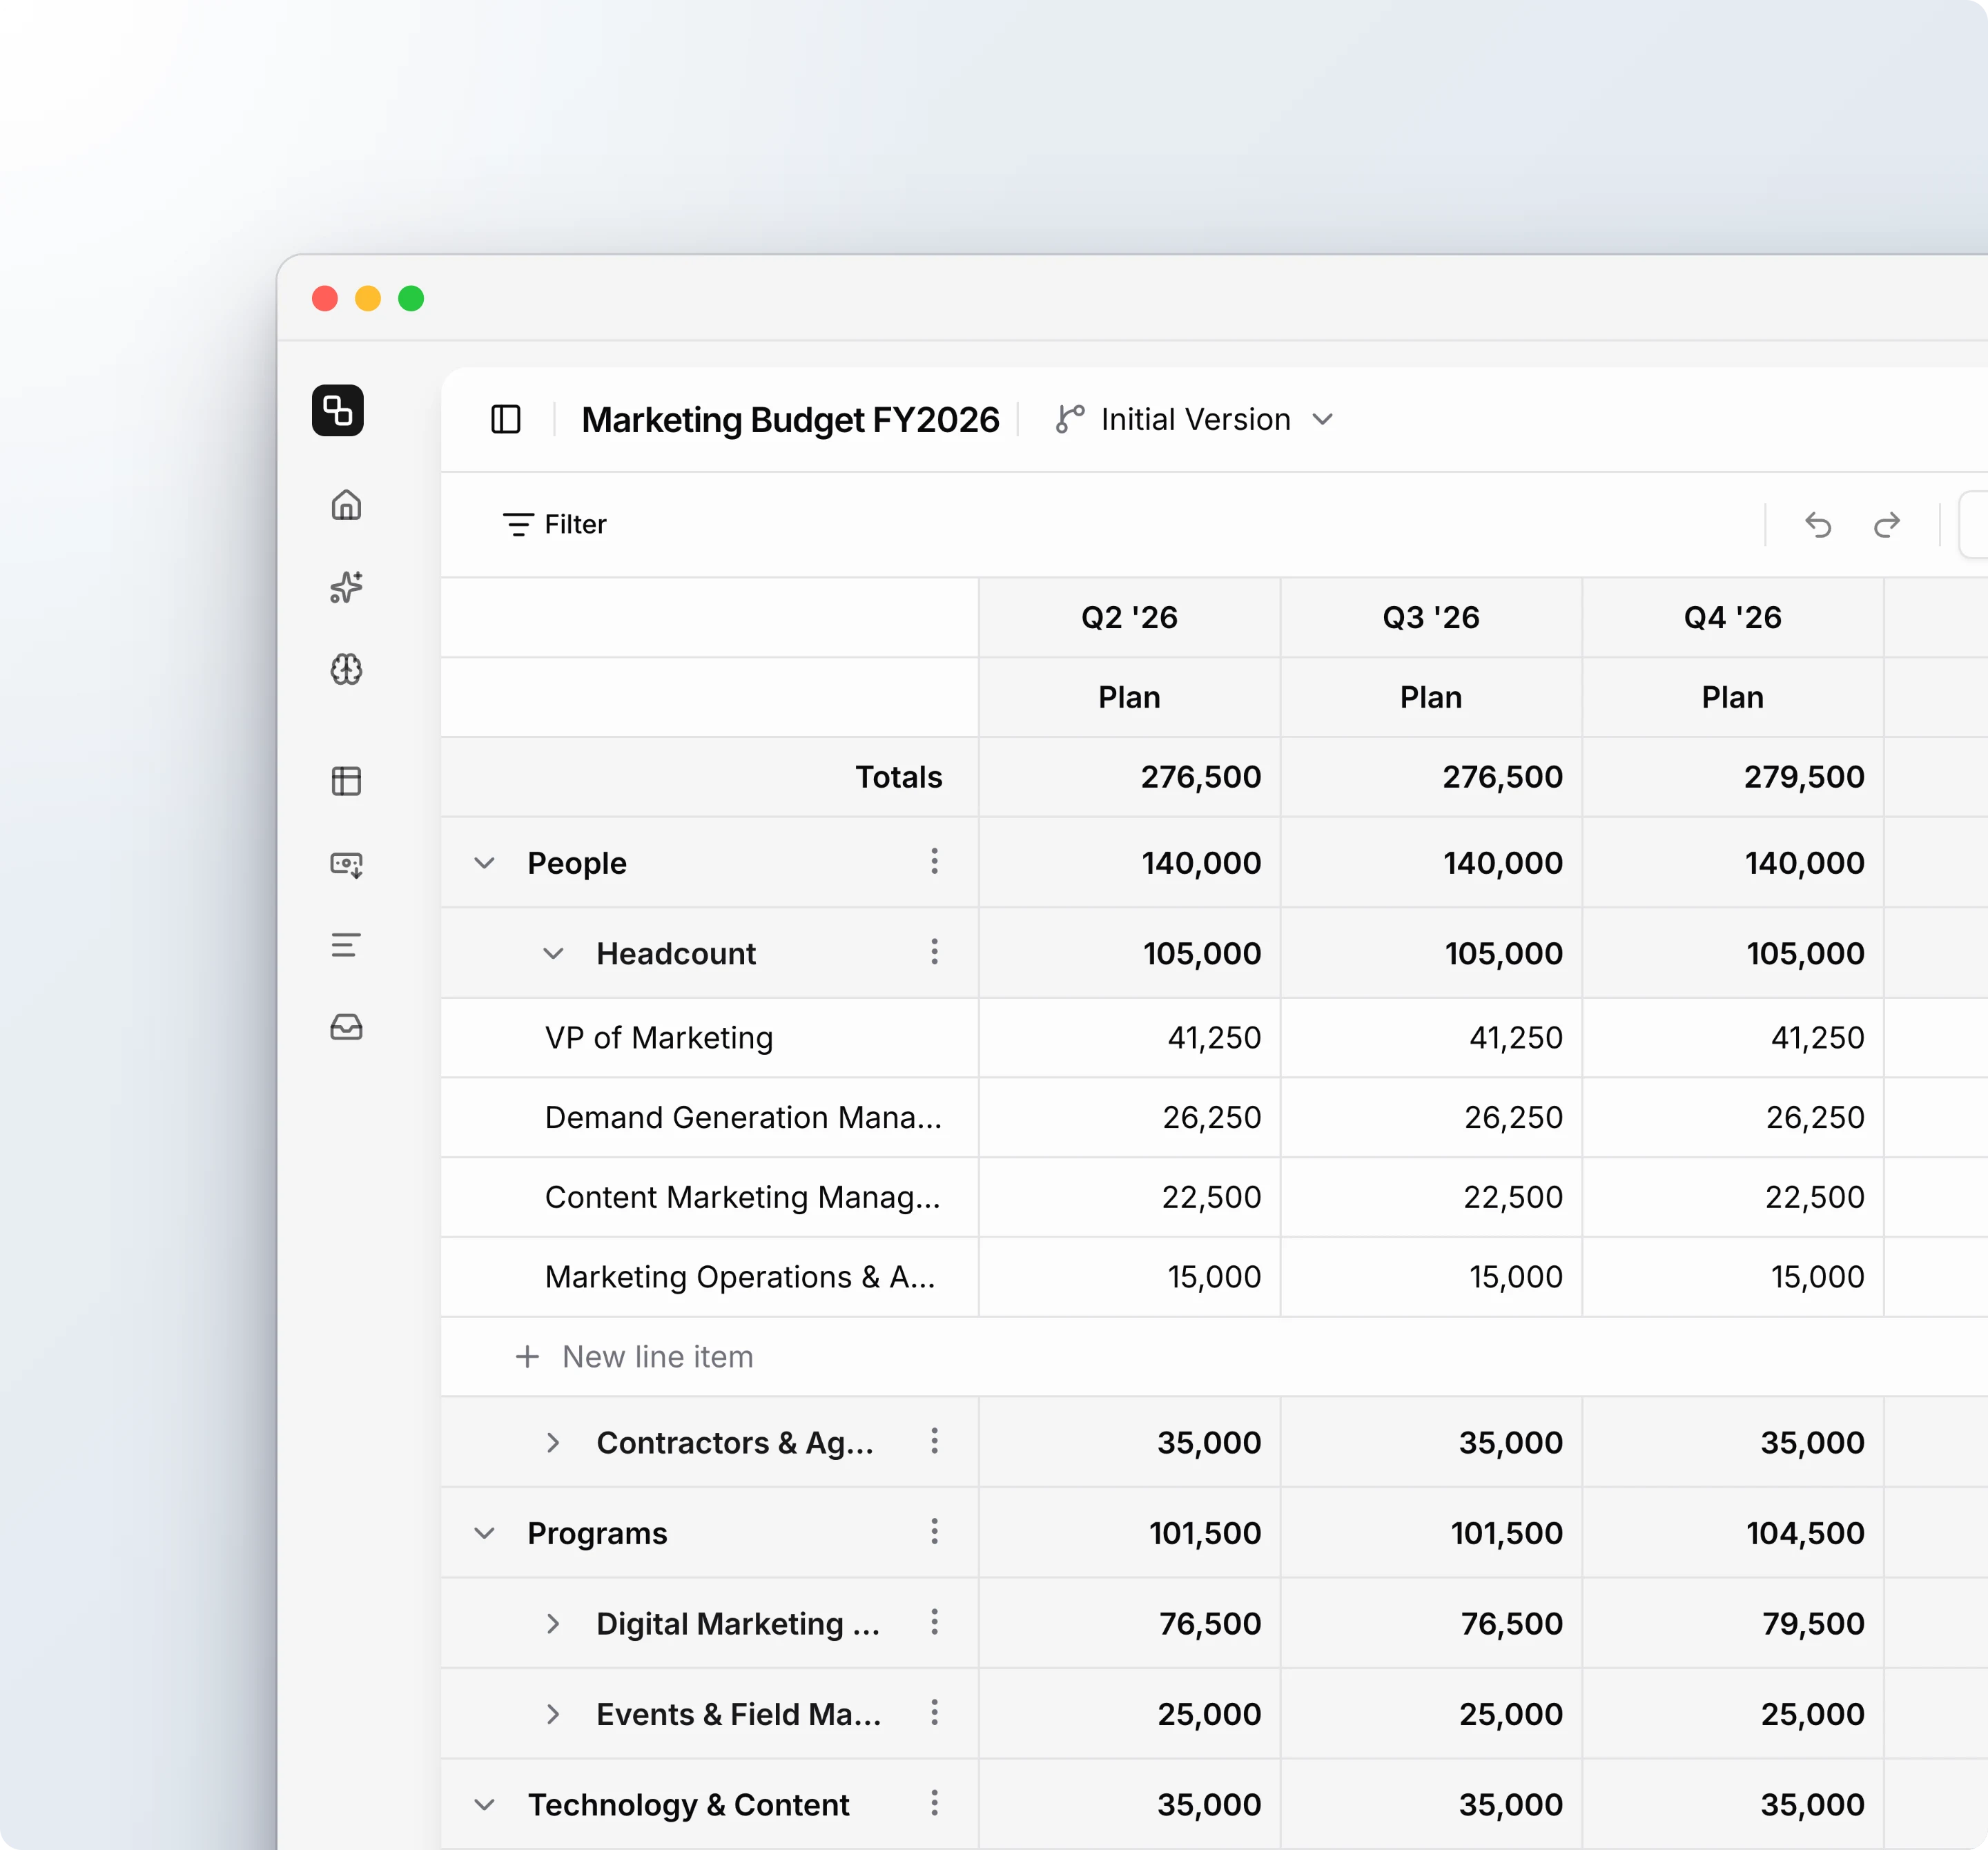Select the Content Marketing Manag... row label
Screen dimensions: 1988x1850
click(742, 1197)
